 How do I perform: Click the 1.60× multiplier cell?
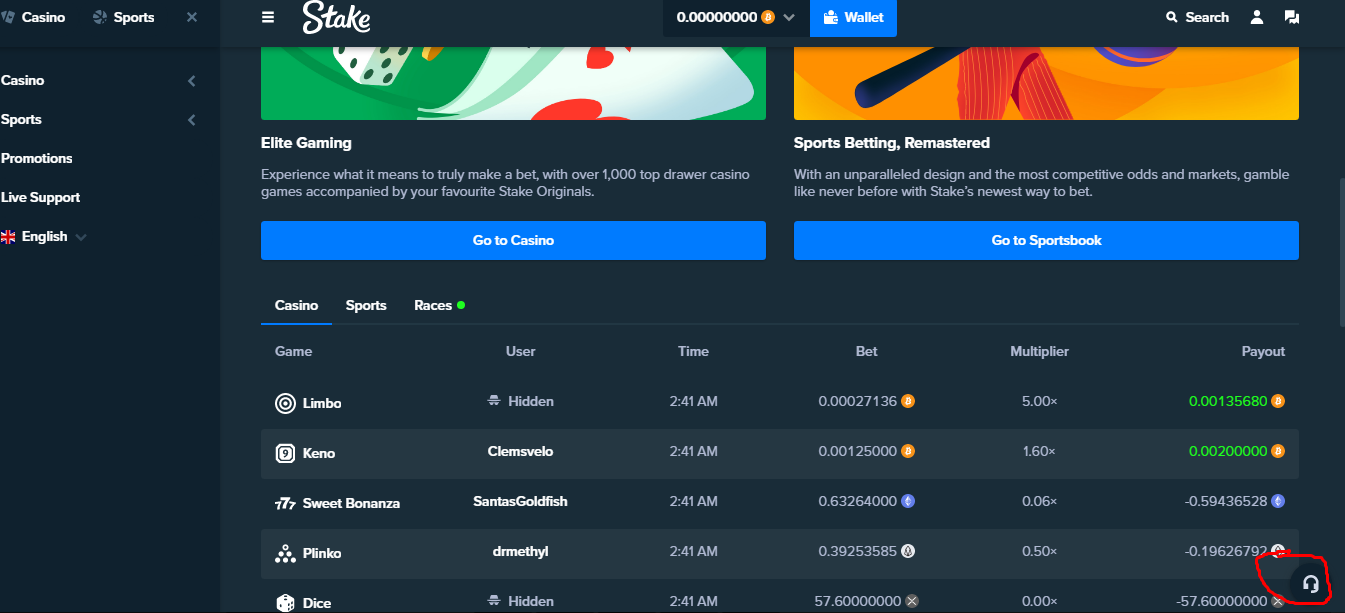[1040, 451]
